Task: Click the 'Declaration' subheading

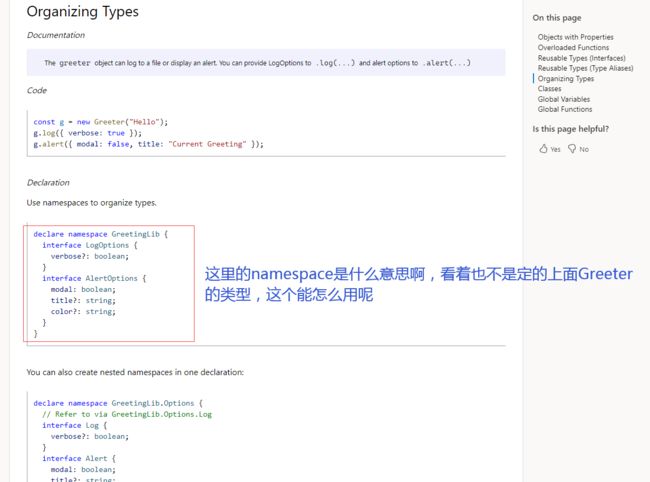Action: 48,182
